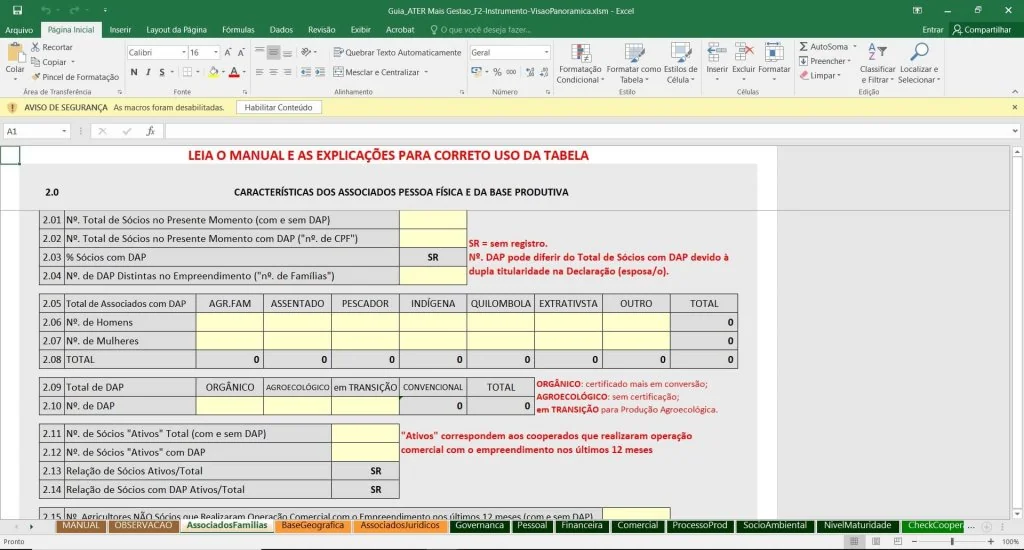Image resolution: width=1024 pixels, height=550 pixels.
Task: Select the Format Painter brush tool
Action: coord(37,77)
